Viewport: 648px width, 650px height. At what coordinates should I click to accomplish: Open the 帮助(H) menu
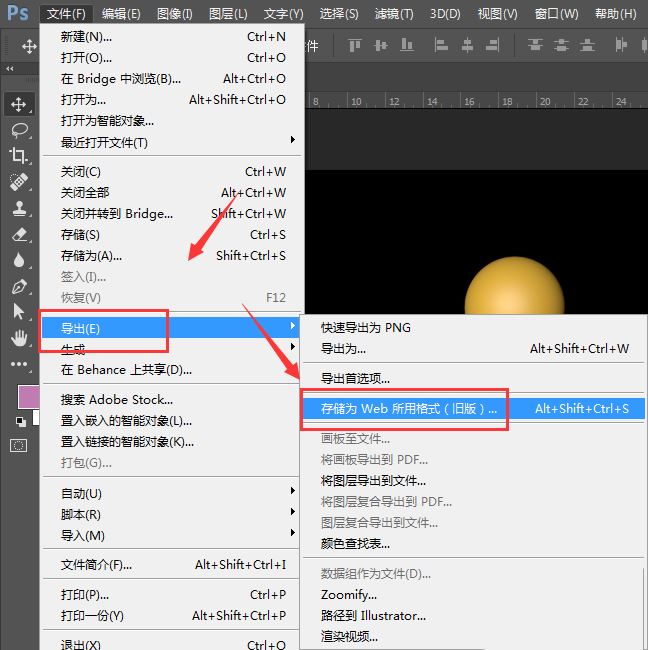point(615,14)
